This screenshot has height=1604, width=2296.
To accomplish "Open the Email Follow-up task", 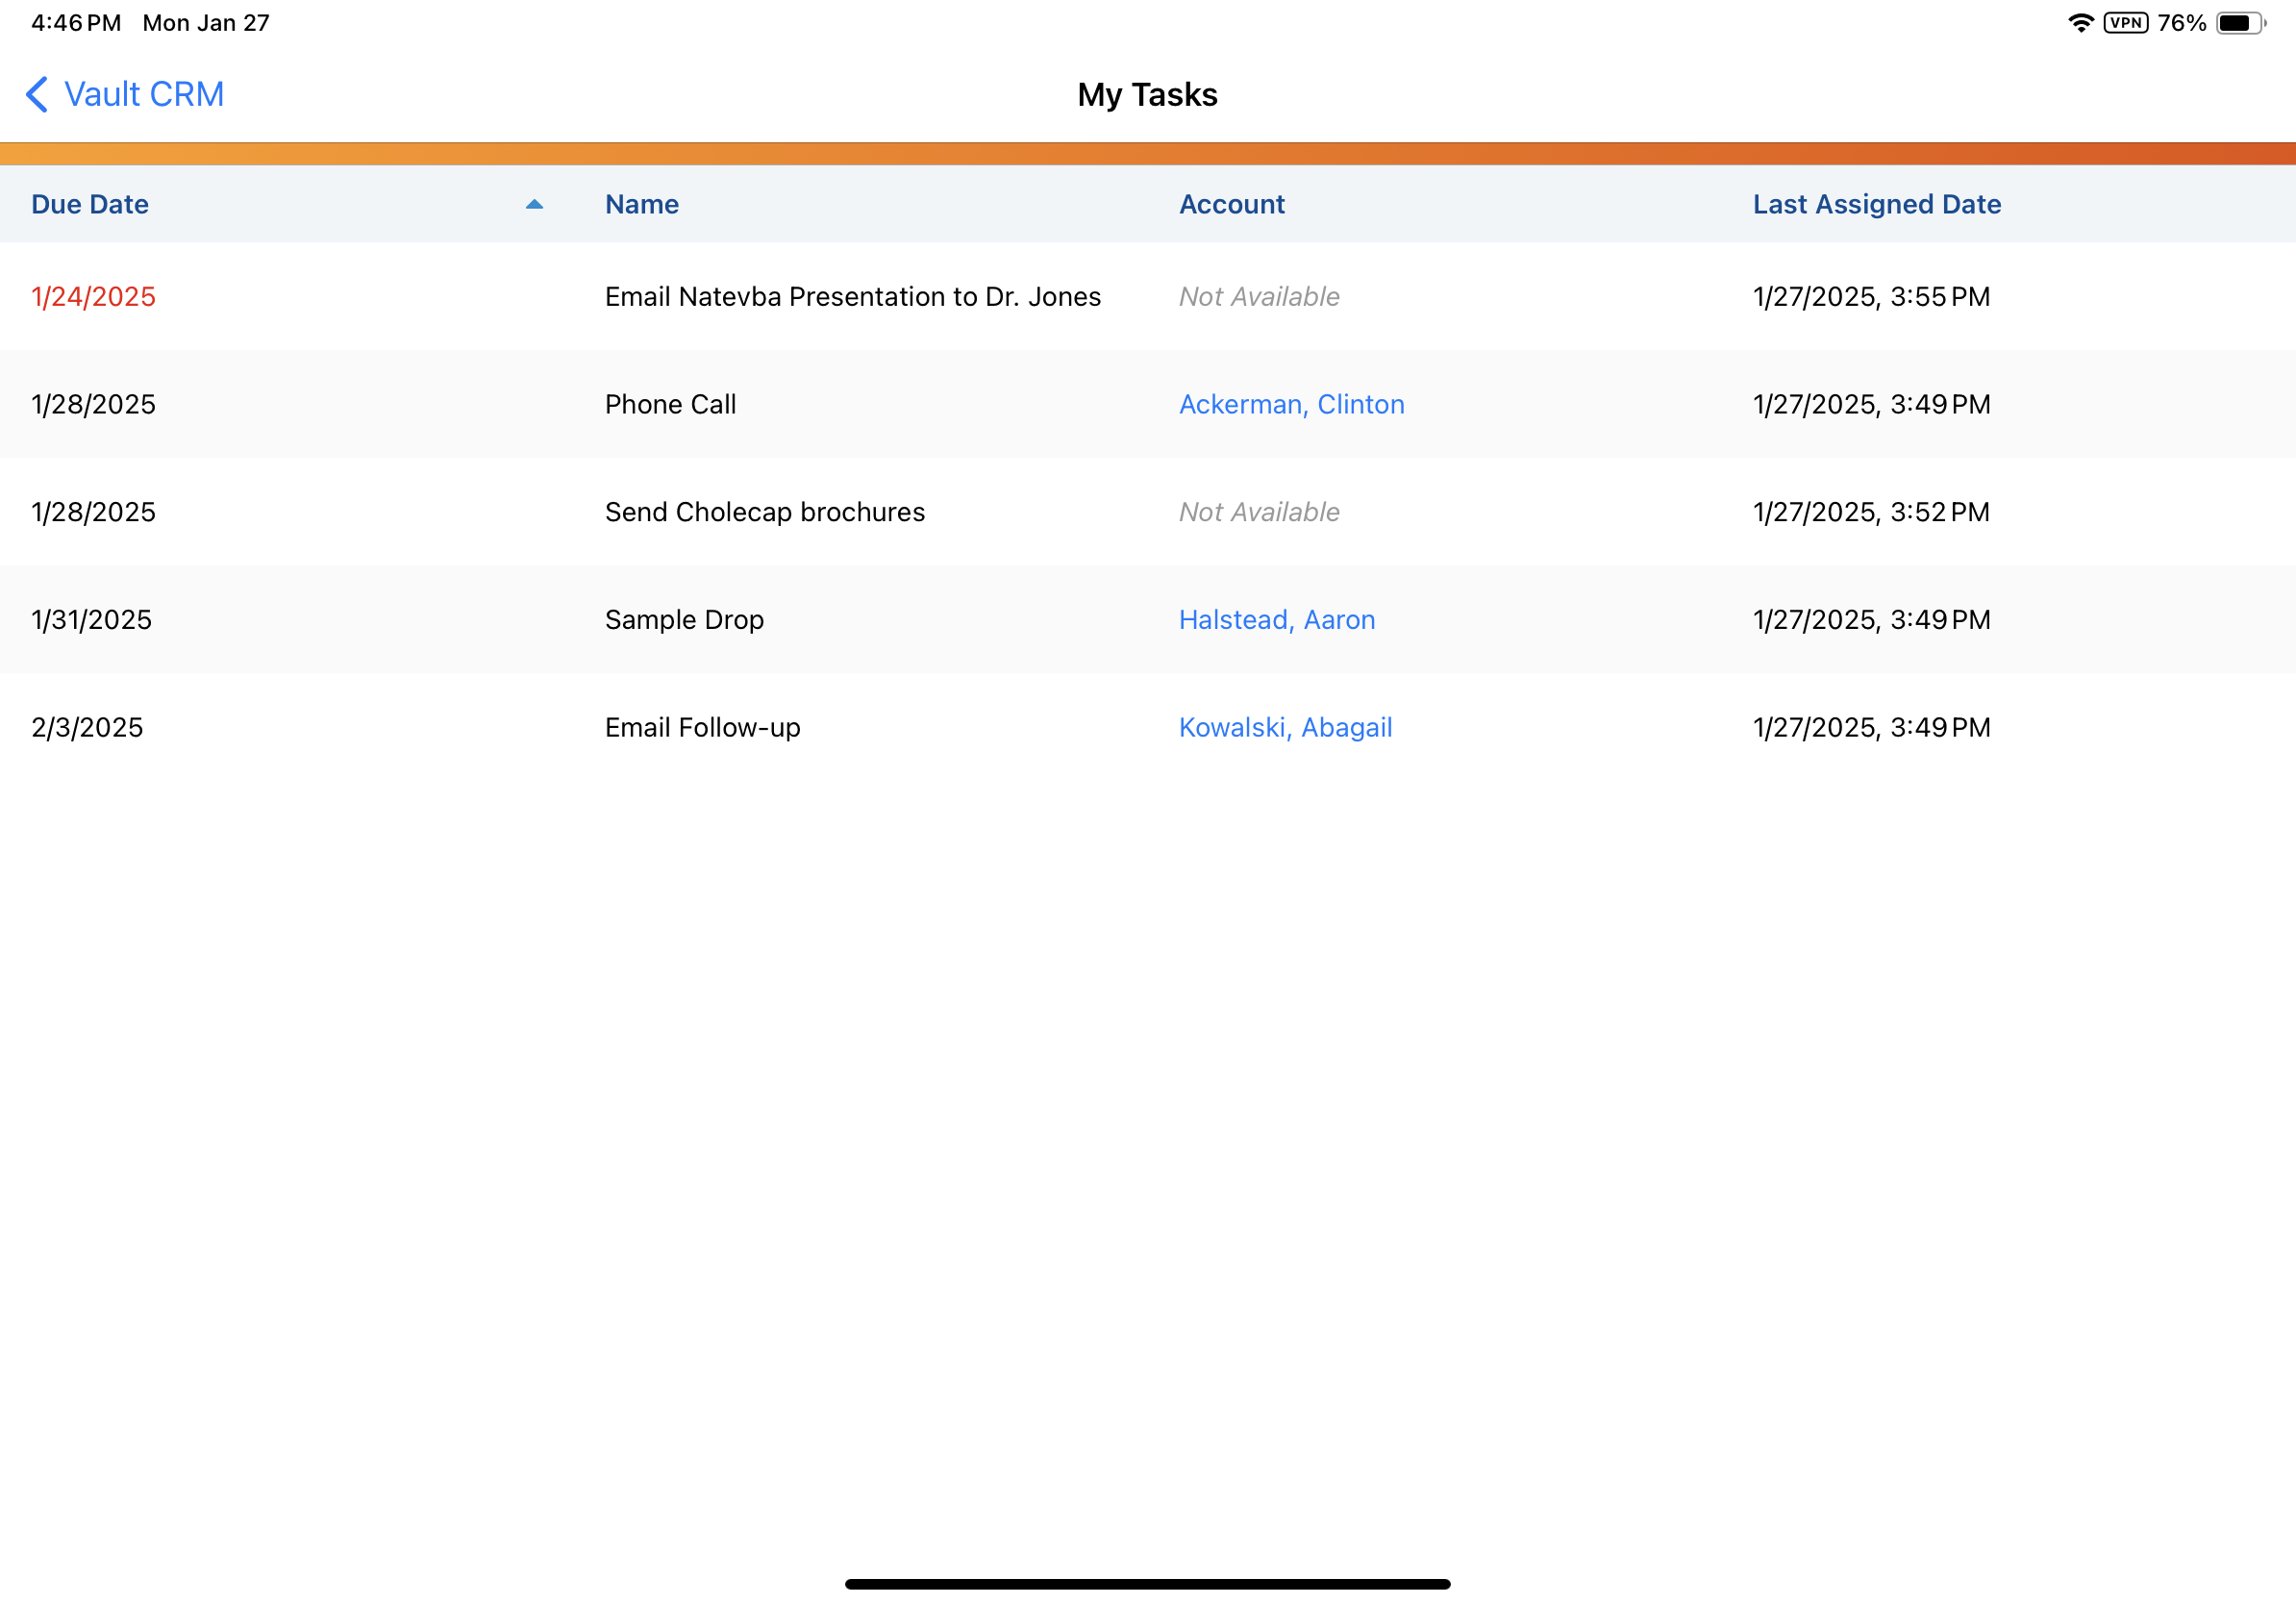I will pyautogui.click(x=702, y=727).
